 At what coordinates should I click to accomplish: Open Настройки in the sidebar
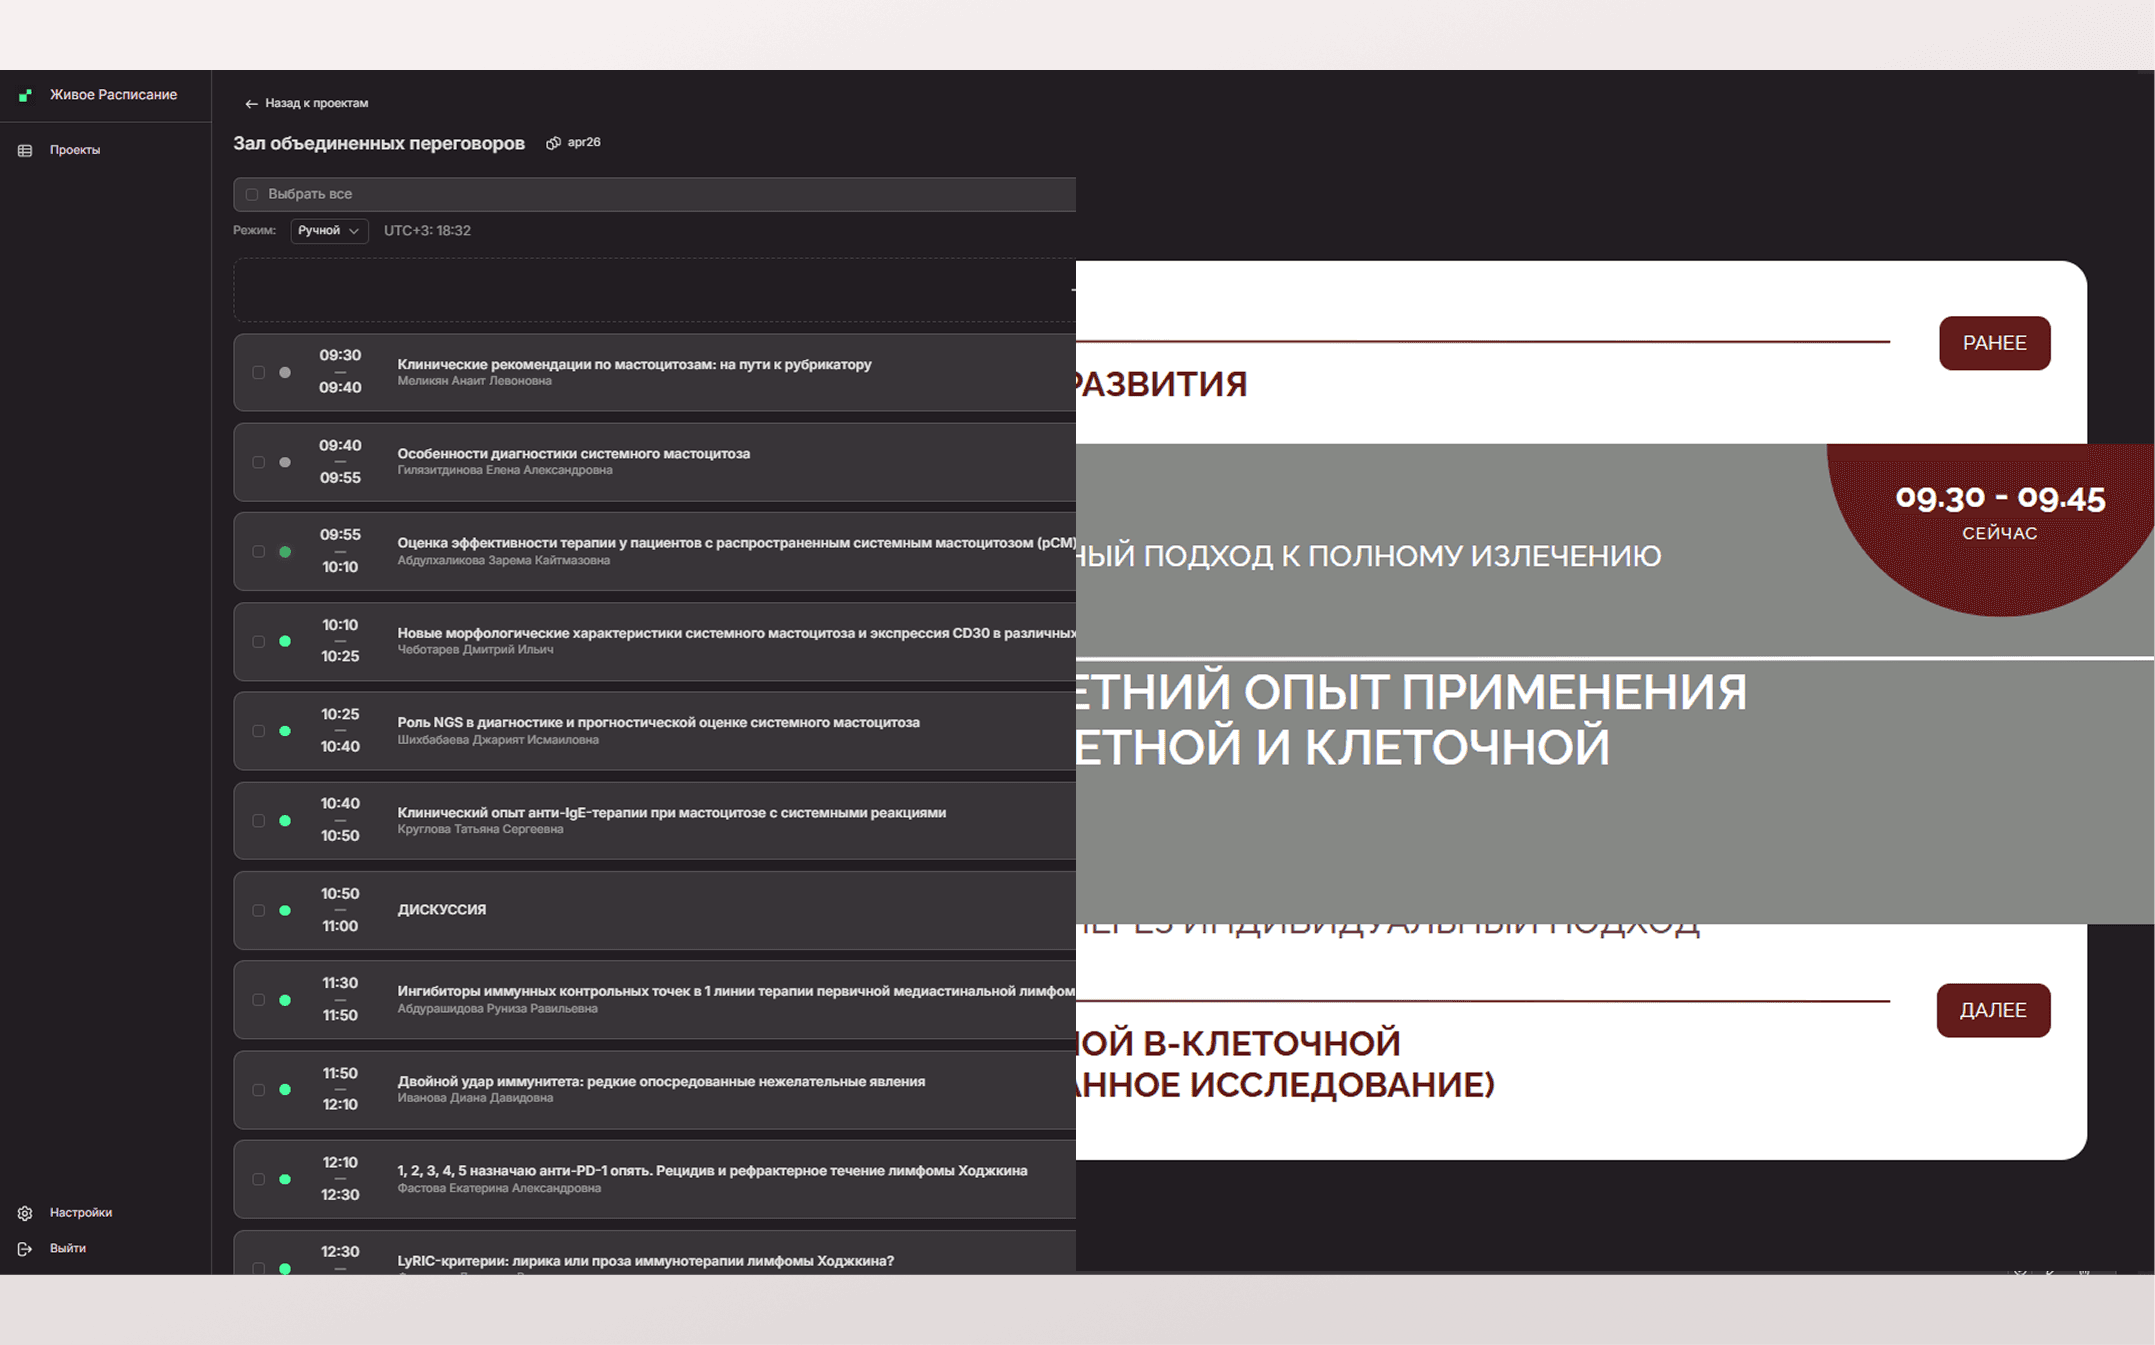[81, 1212]
